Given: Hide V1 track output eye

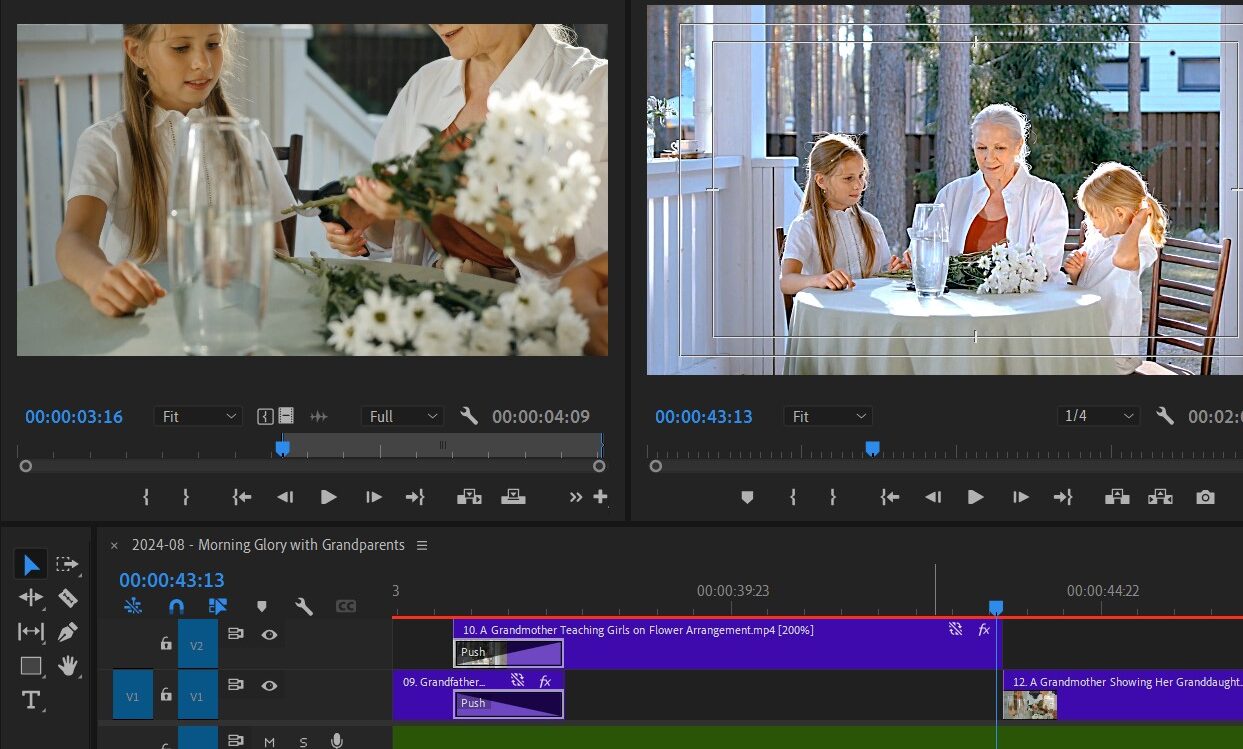Looking at the screenshot, I should point(269,685).
